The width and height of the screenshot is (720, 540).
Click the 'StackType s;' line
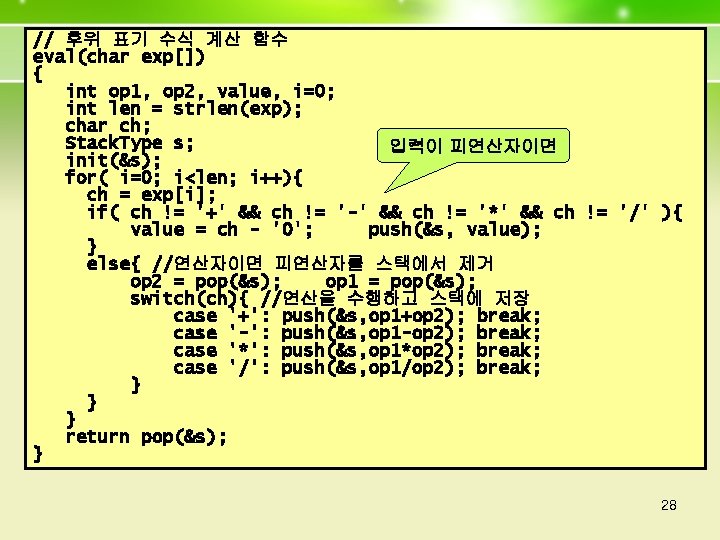tap(129, 143)
